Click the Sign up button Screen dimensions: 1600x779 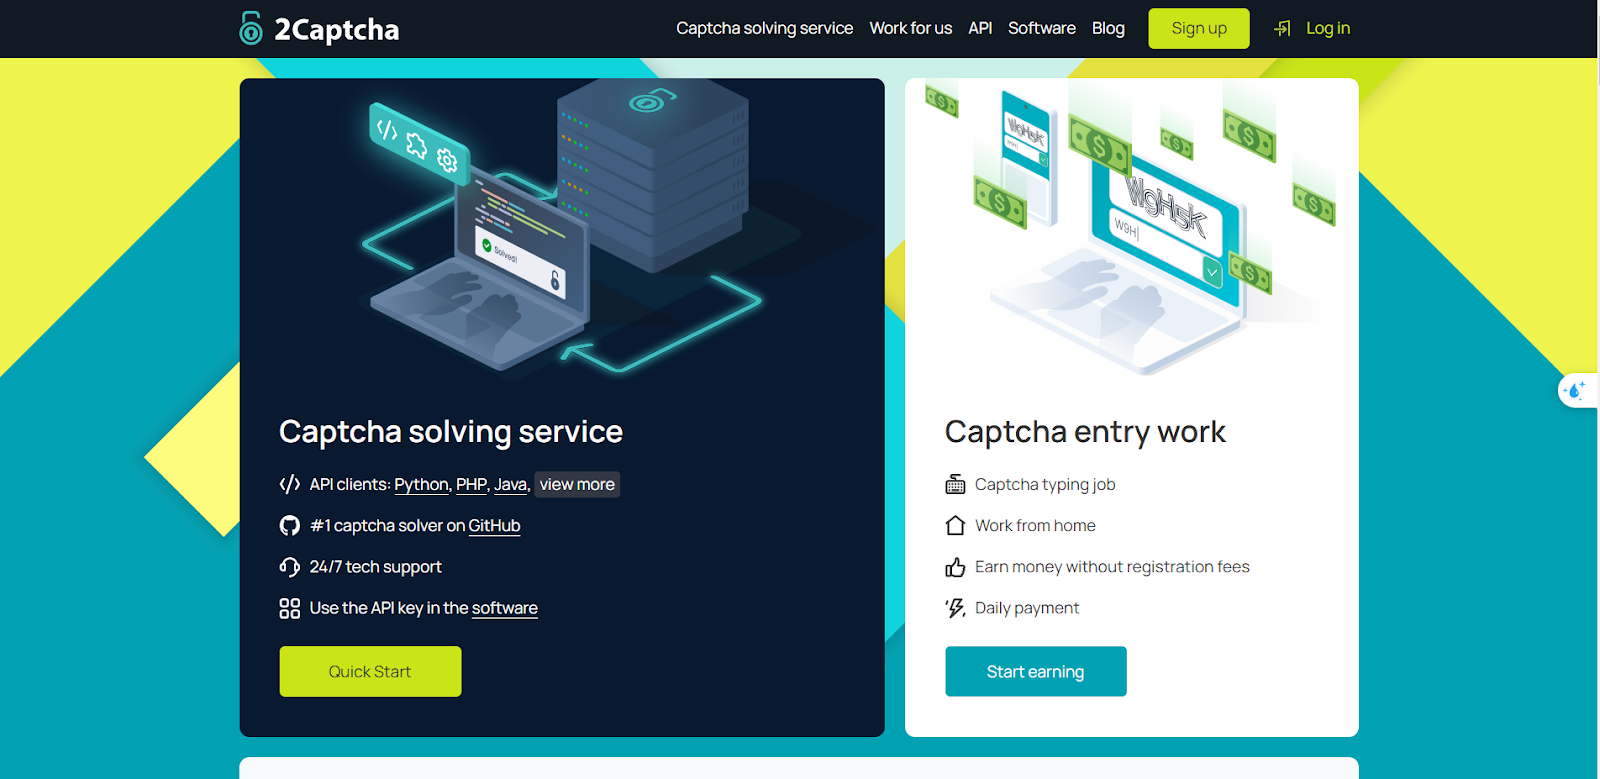[x=1199, y=28]
